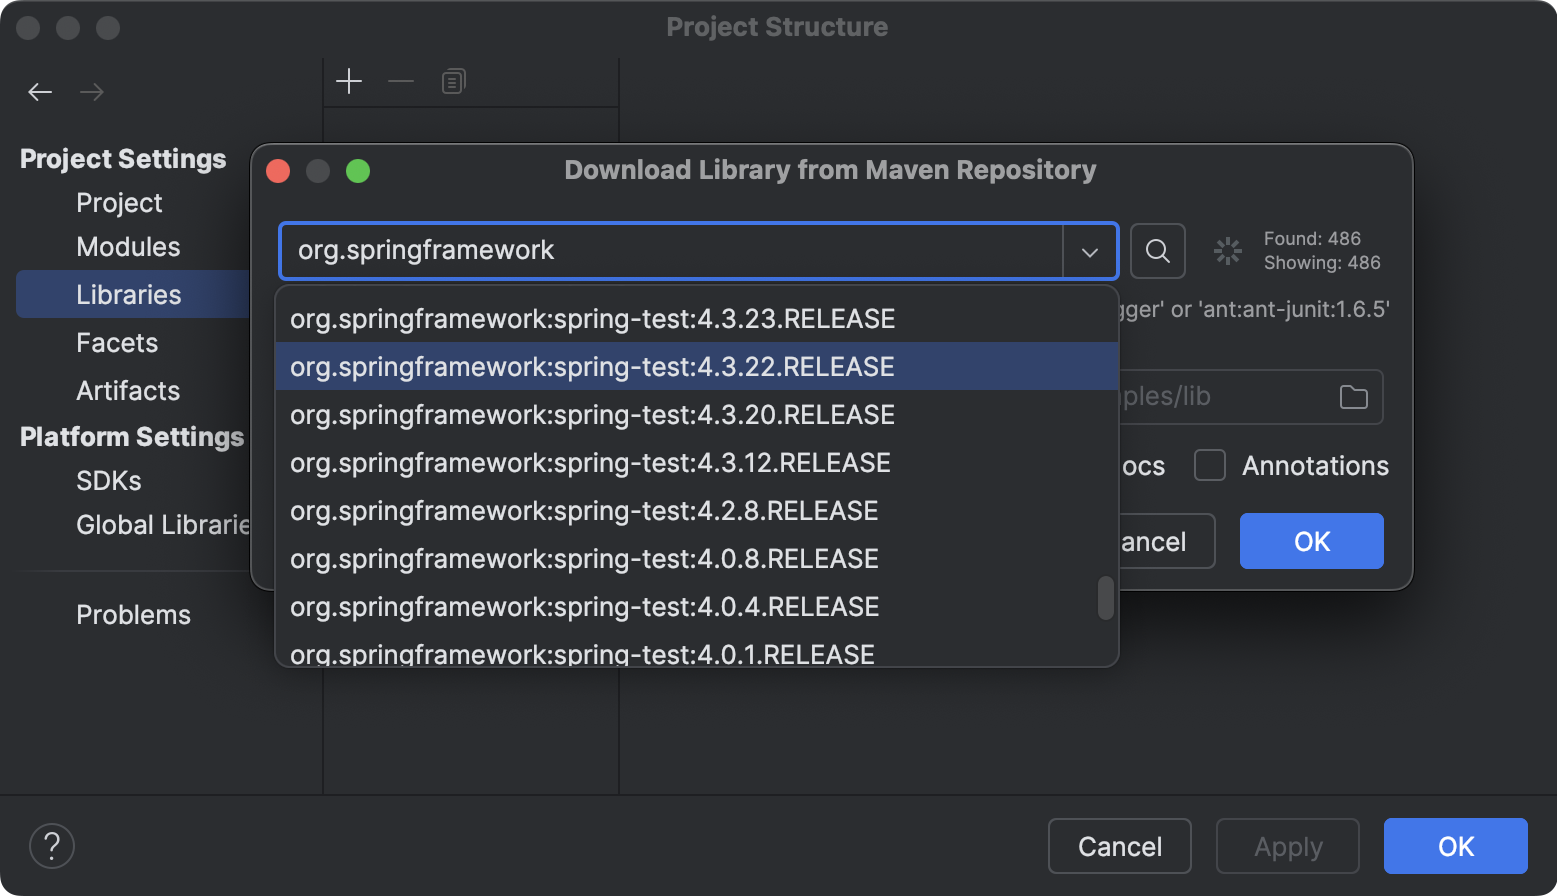The image size is (1557, 896).
Task: Confirm download with the OK button
Action: point(1311,541)
